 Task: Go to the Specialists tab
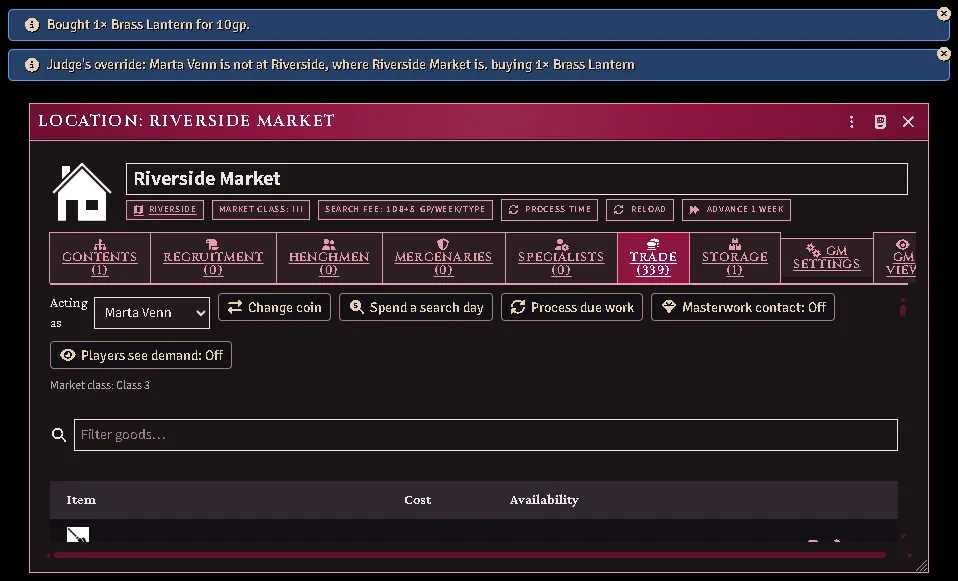pos(561,258)
